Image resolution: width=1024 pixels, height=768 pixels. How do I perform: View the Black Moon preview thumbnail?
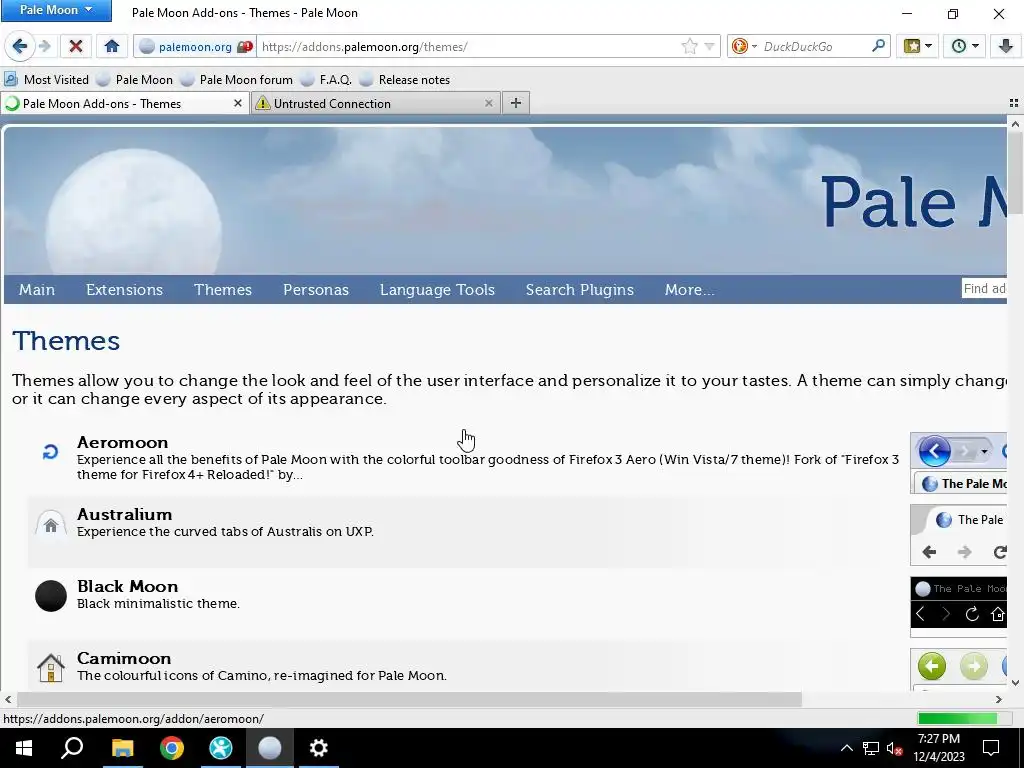[958, 606]
